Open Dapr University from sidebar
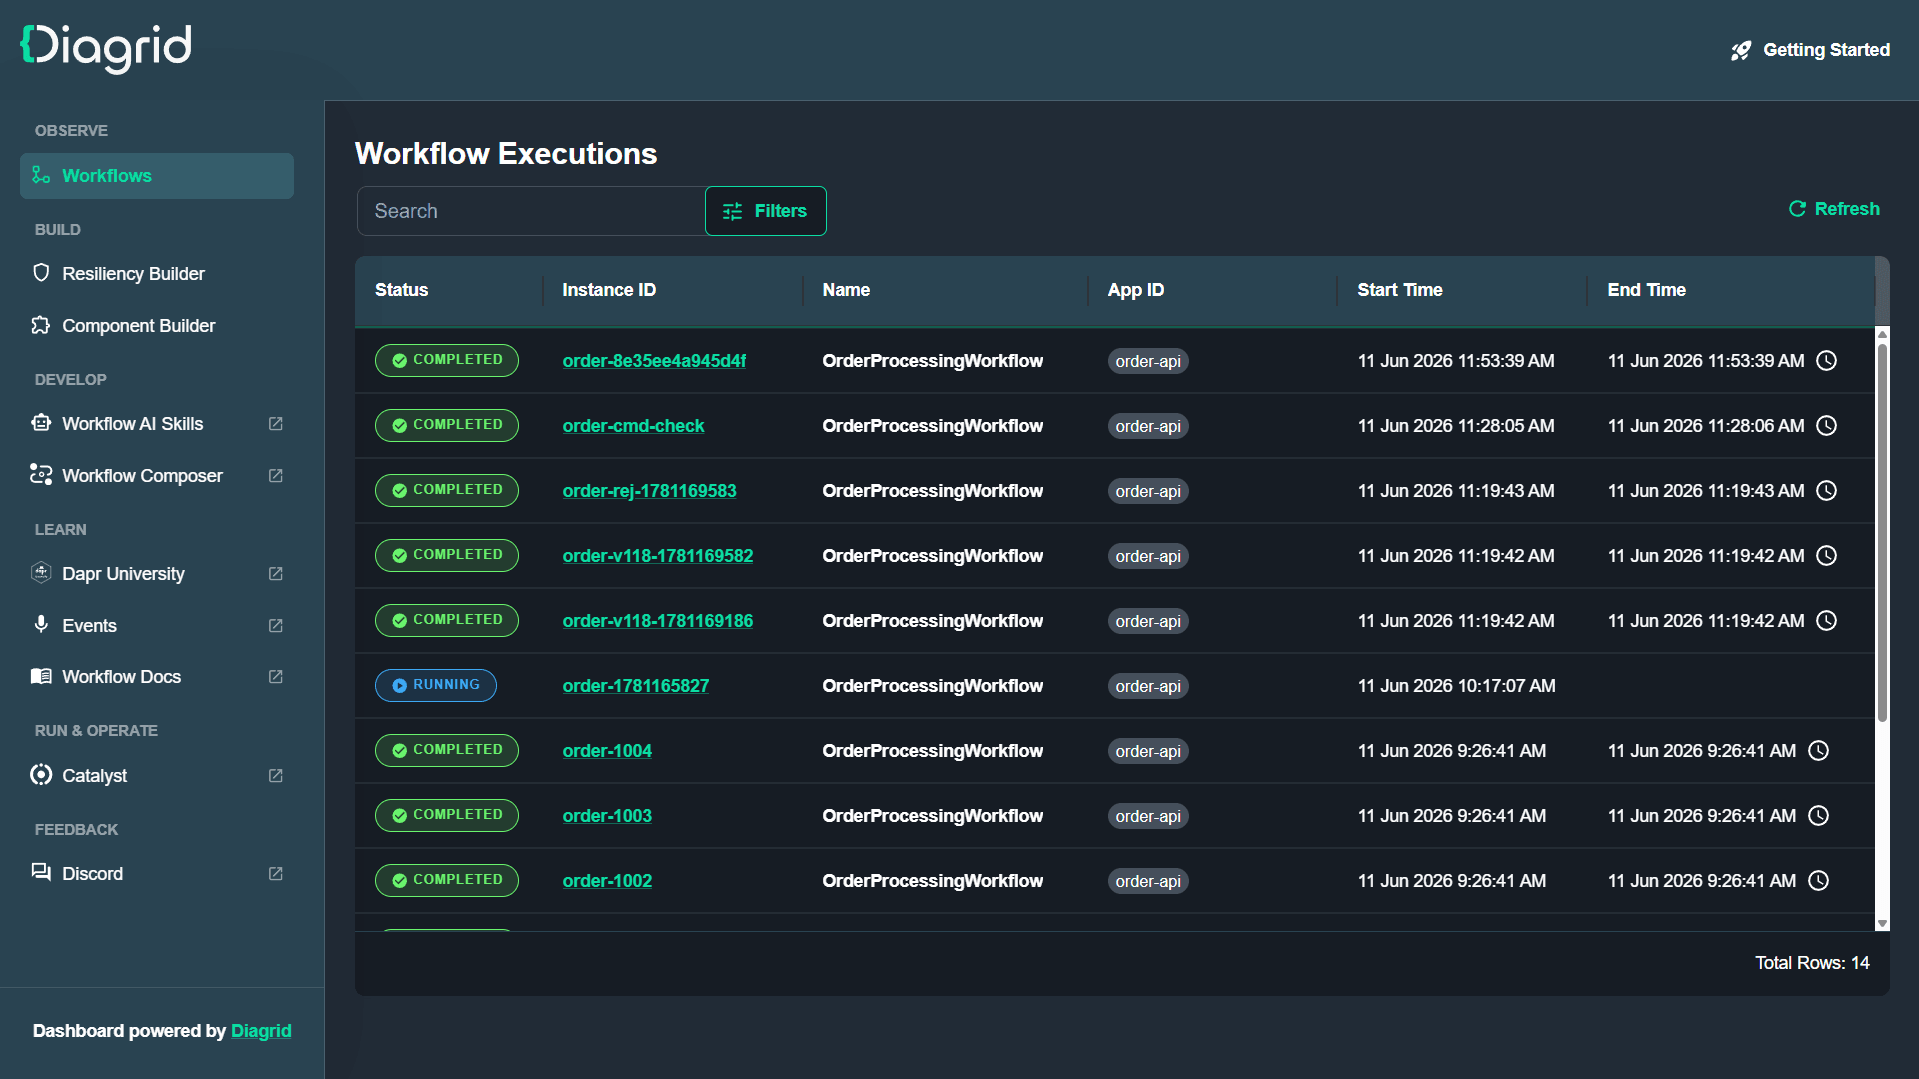The width and height of the screenshot is (1919, 1079). pos(157,574)
